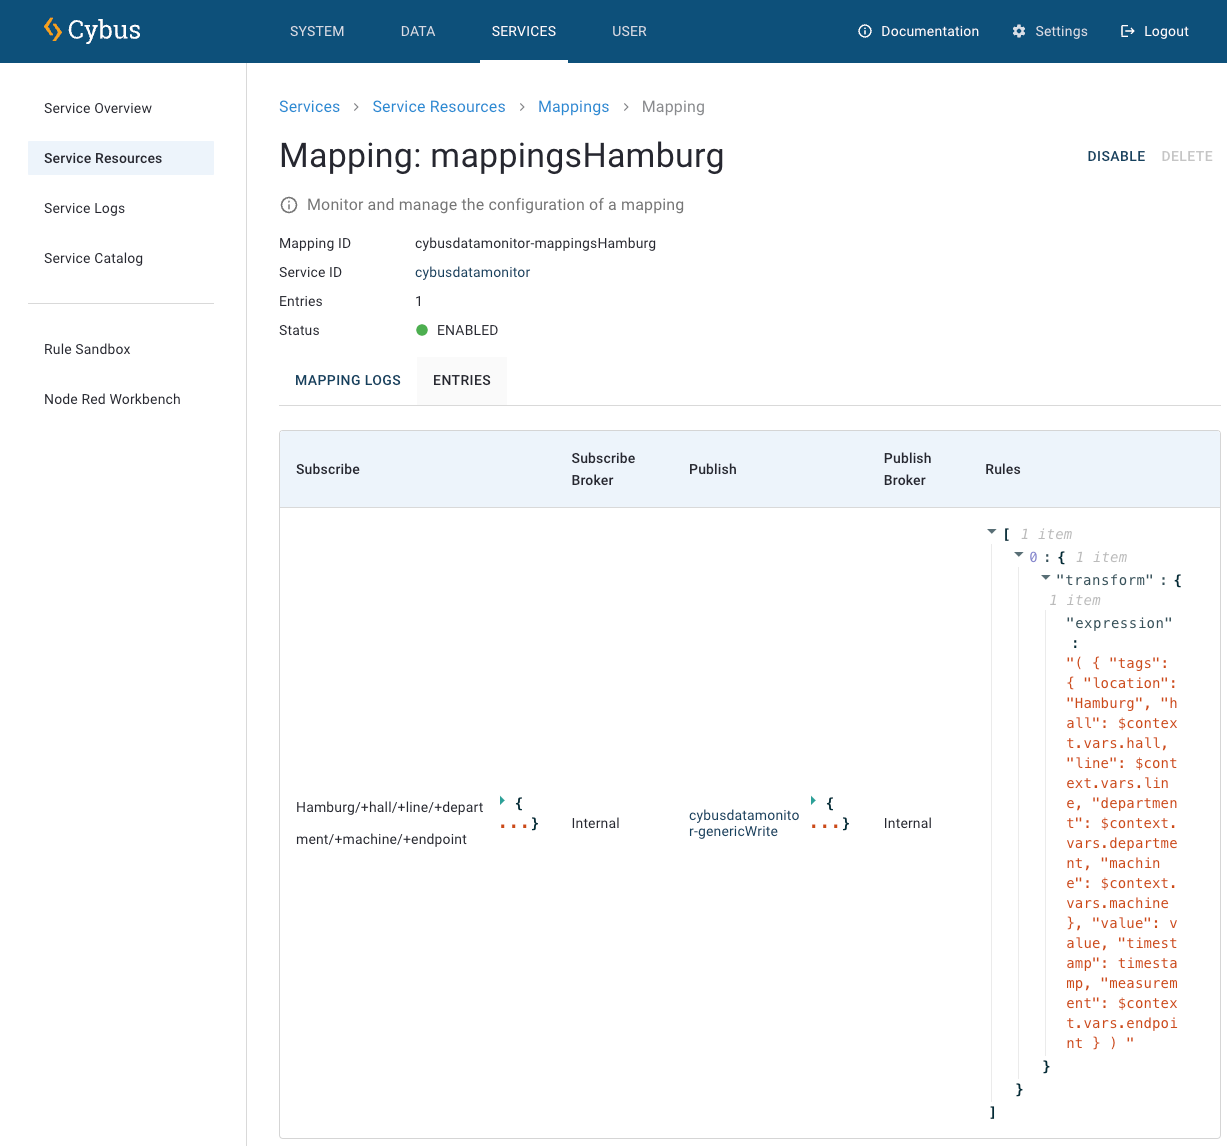
Task: Click the Documentation info icon
Action: coord(865,31)
